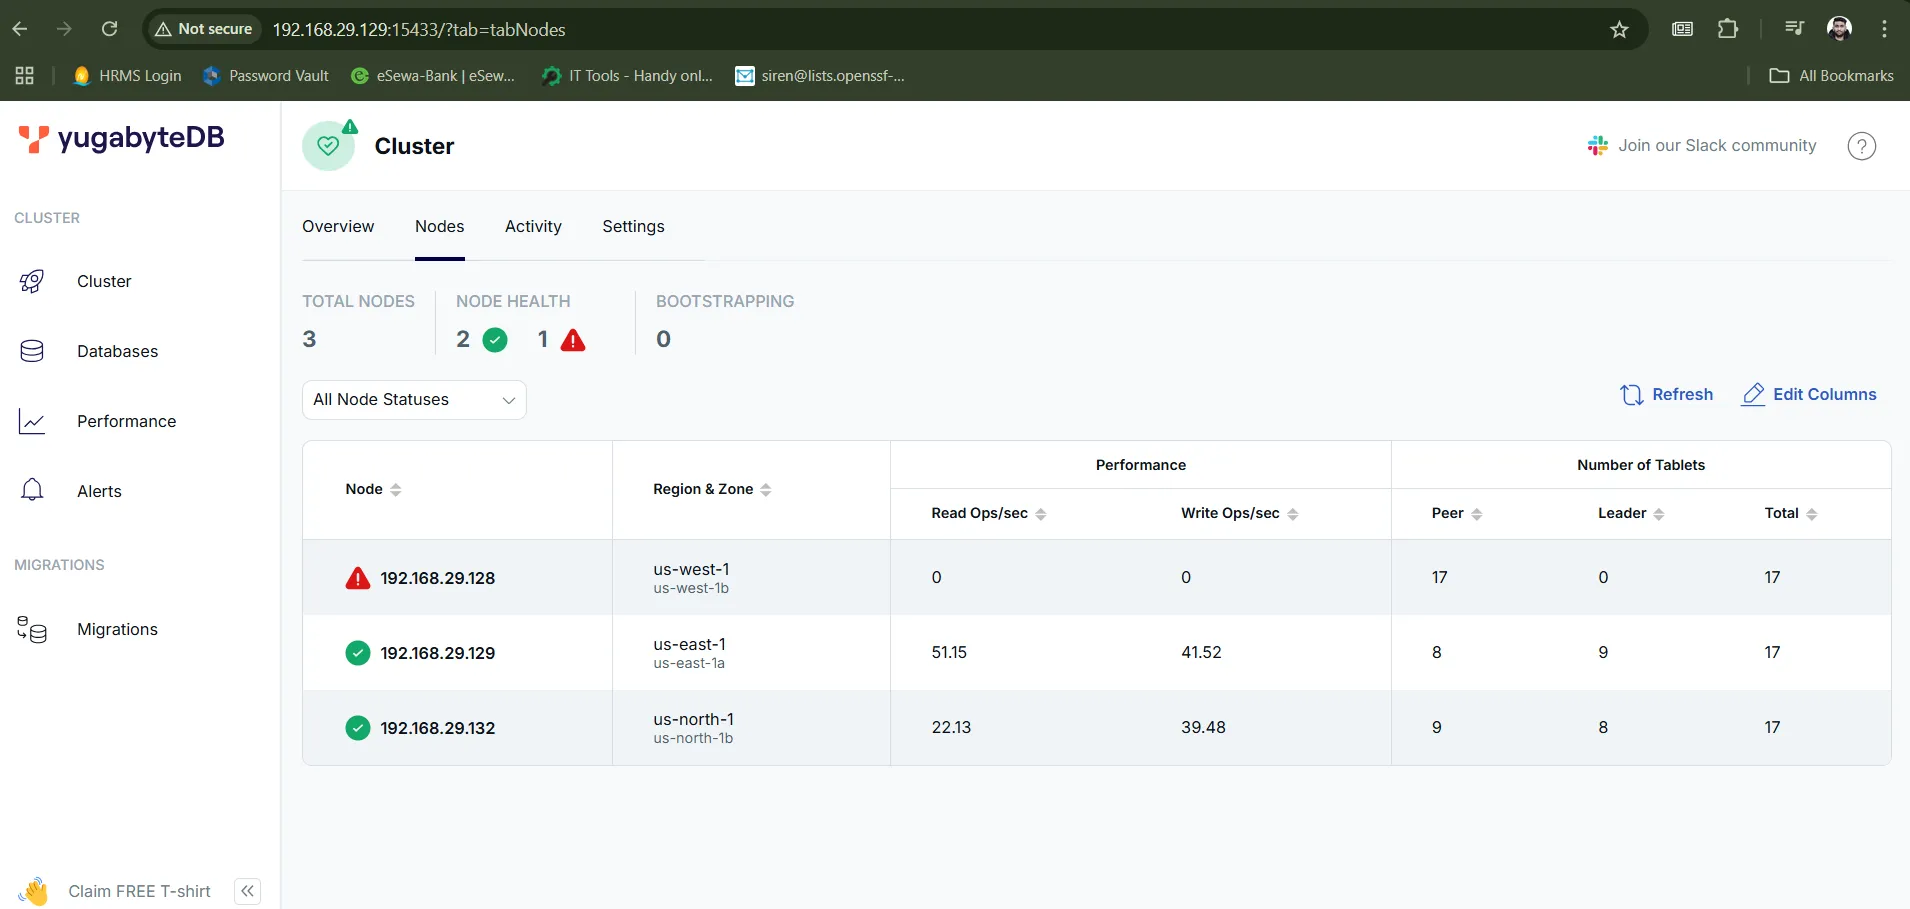This screenshot has height=909, width=1910.
Task: Open the IT Tools bookmark
Action: pyautogui.click(x=627, y=76)
